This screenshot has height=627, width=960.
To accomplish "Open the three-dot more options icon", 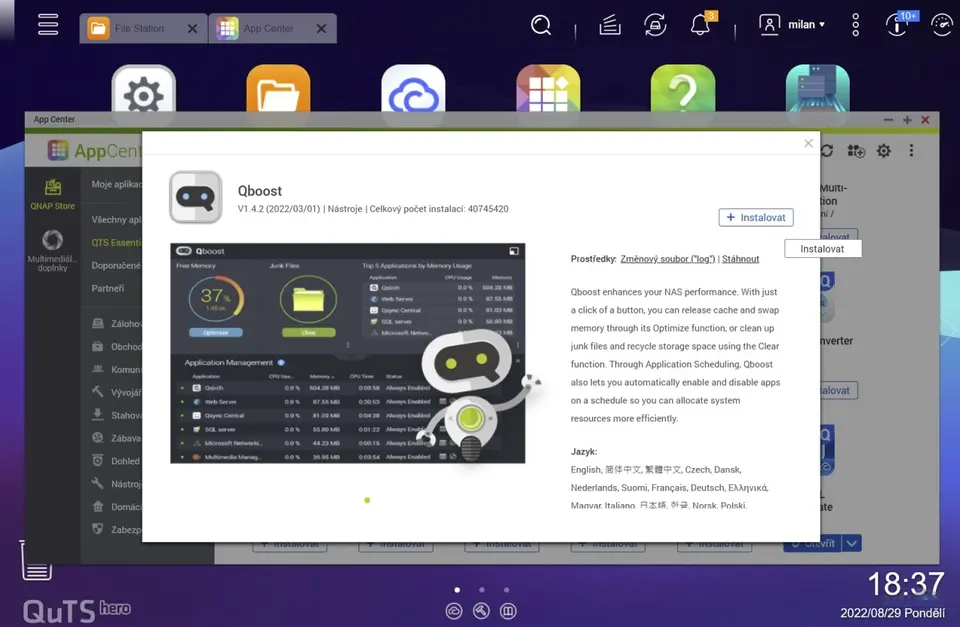I will pyautogui.click(x=855, y=25).
